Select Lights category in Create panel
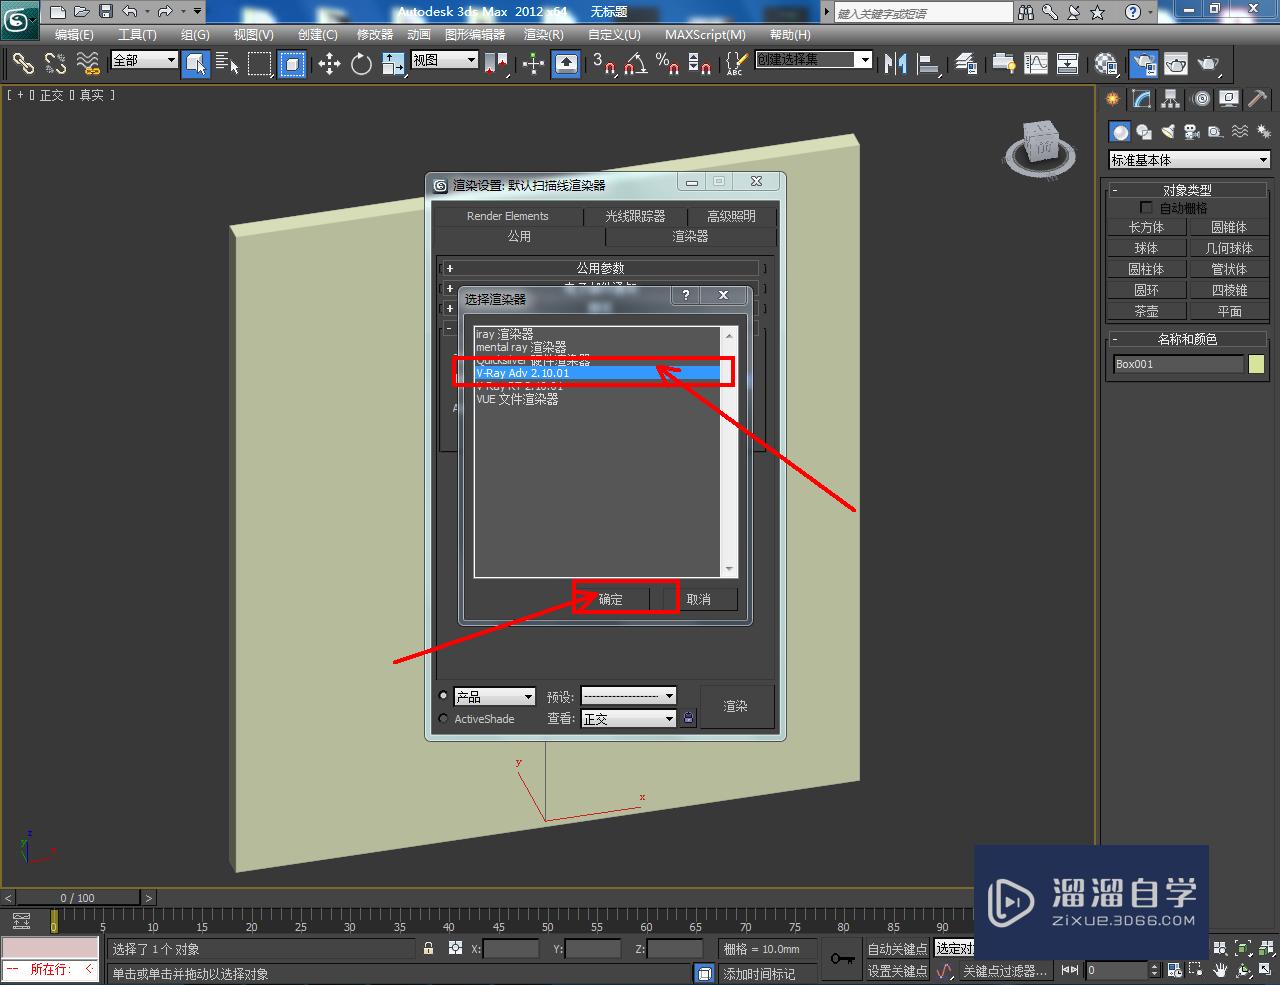The height and width of the screenshot is (985, 1280). pos(1167,131)
